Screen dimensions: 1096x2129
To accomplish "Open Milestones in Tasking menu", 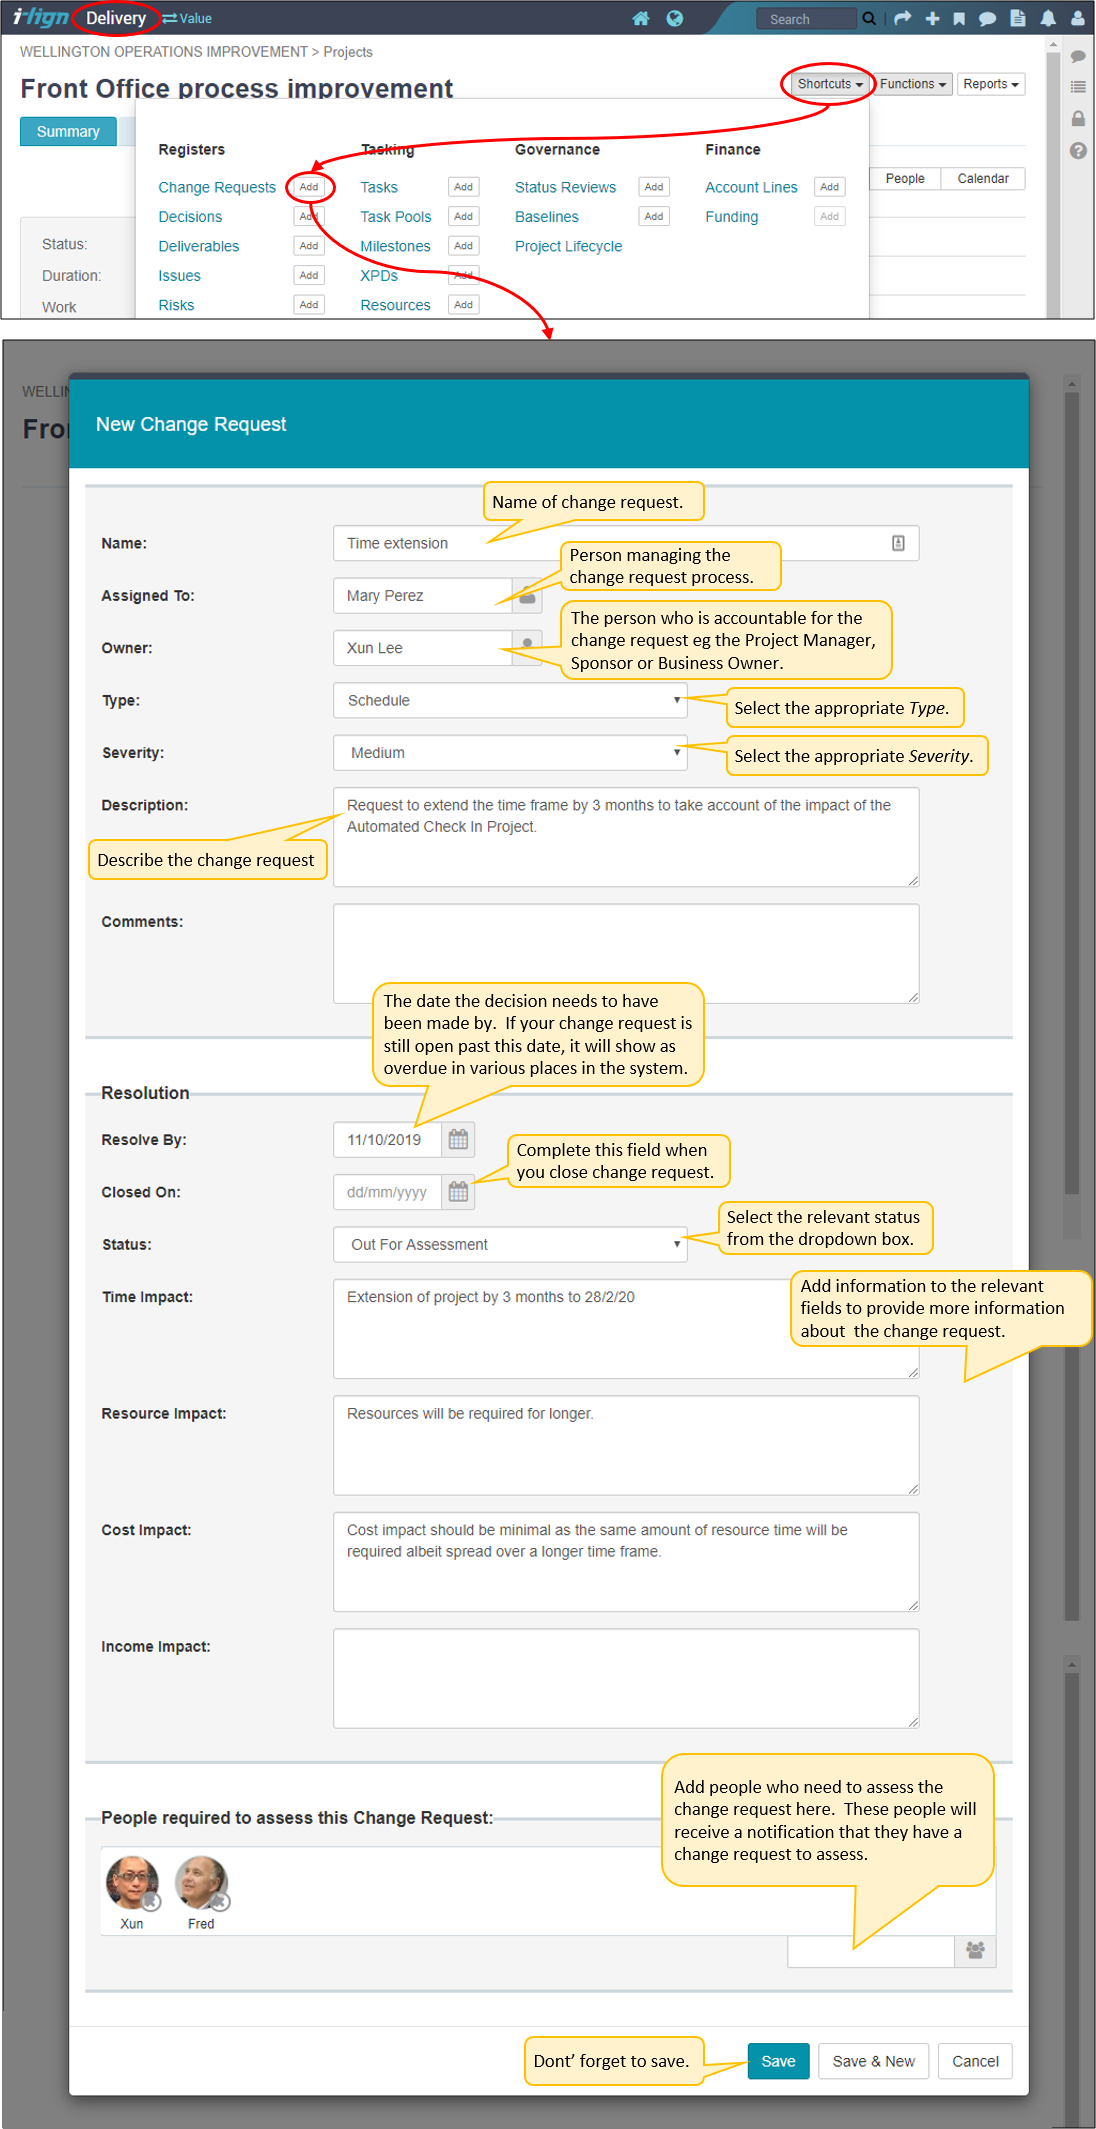I will click(x=396, y=246).
